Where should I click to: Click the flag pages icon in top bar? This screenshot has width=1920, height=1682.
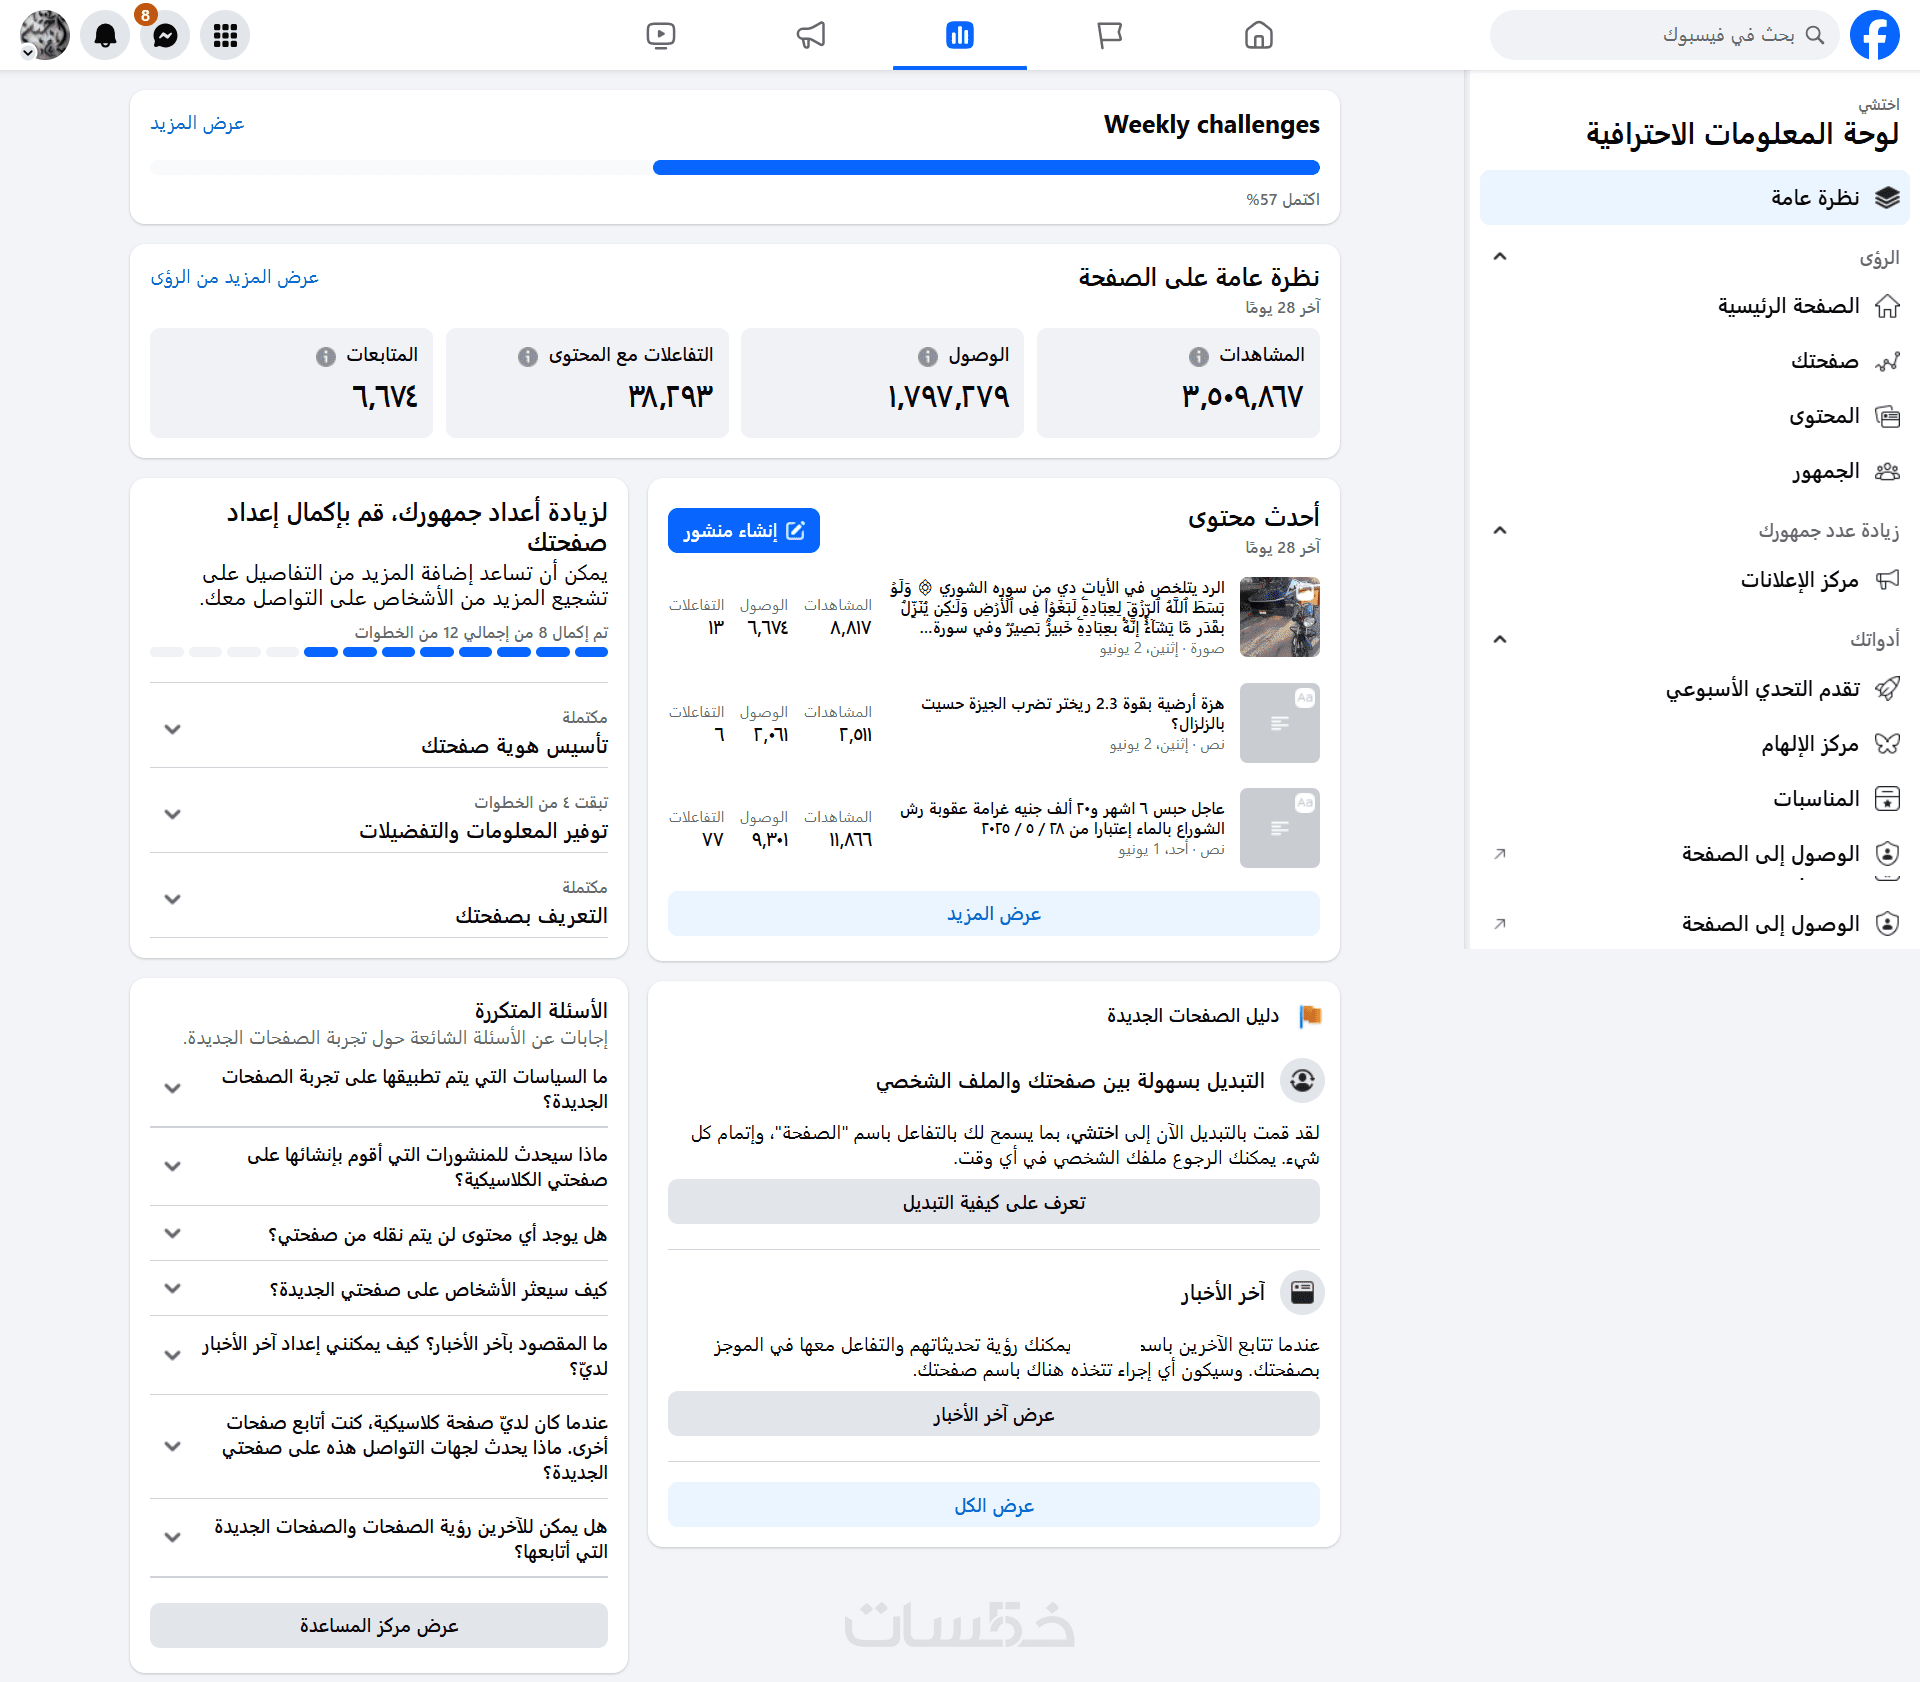[x=1109, y=36]
